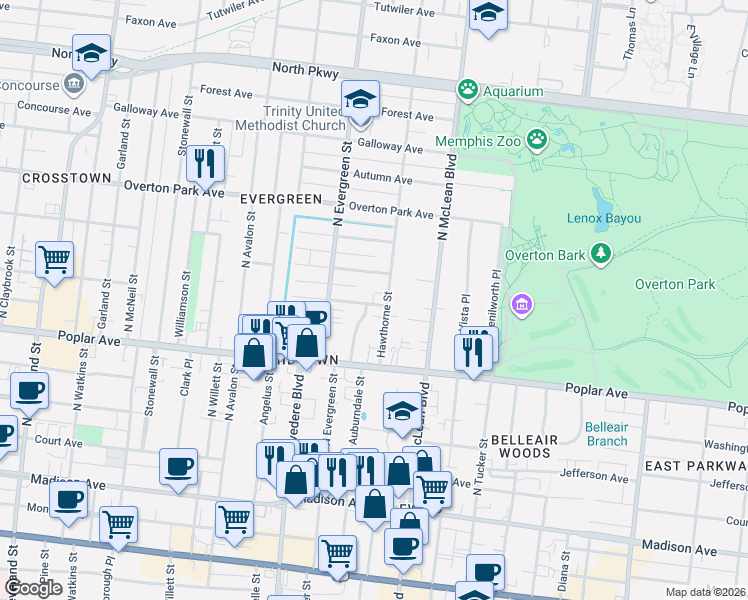Viewport: 748px width, 600px height.
Task: Open the shopping cart marker left of Madison Ave bottom-left
Action: tap(119, 528)
